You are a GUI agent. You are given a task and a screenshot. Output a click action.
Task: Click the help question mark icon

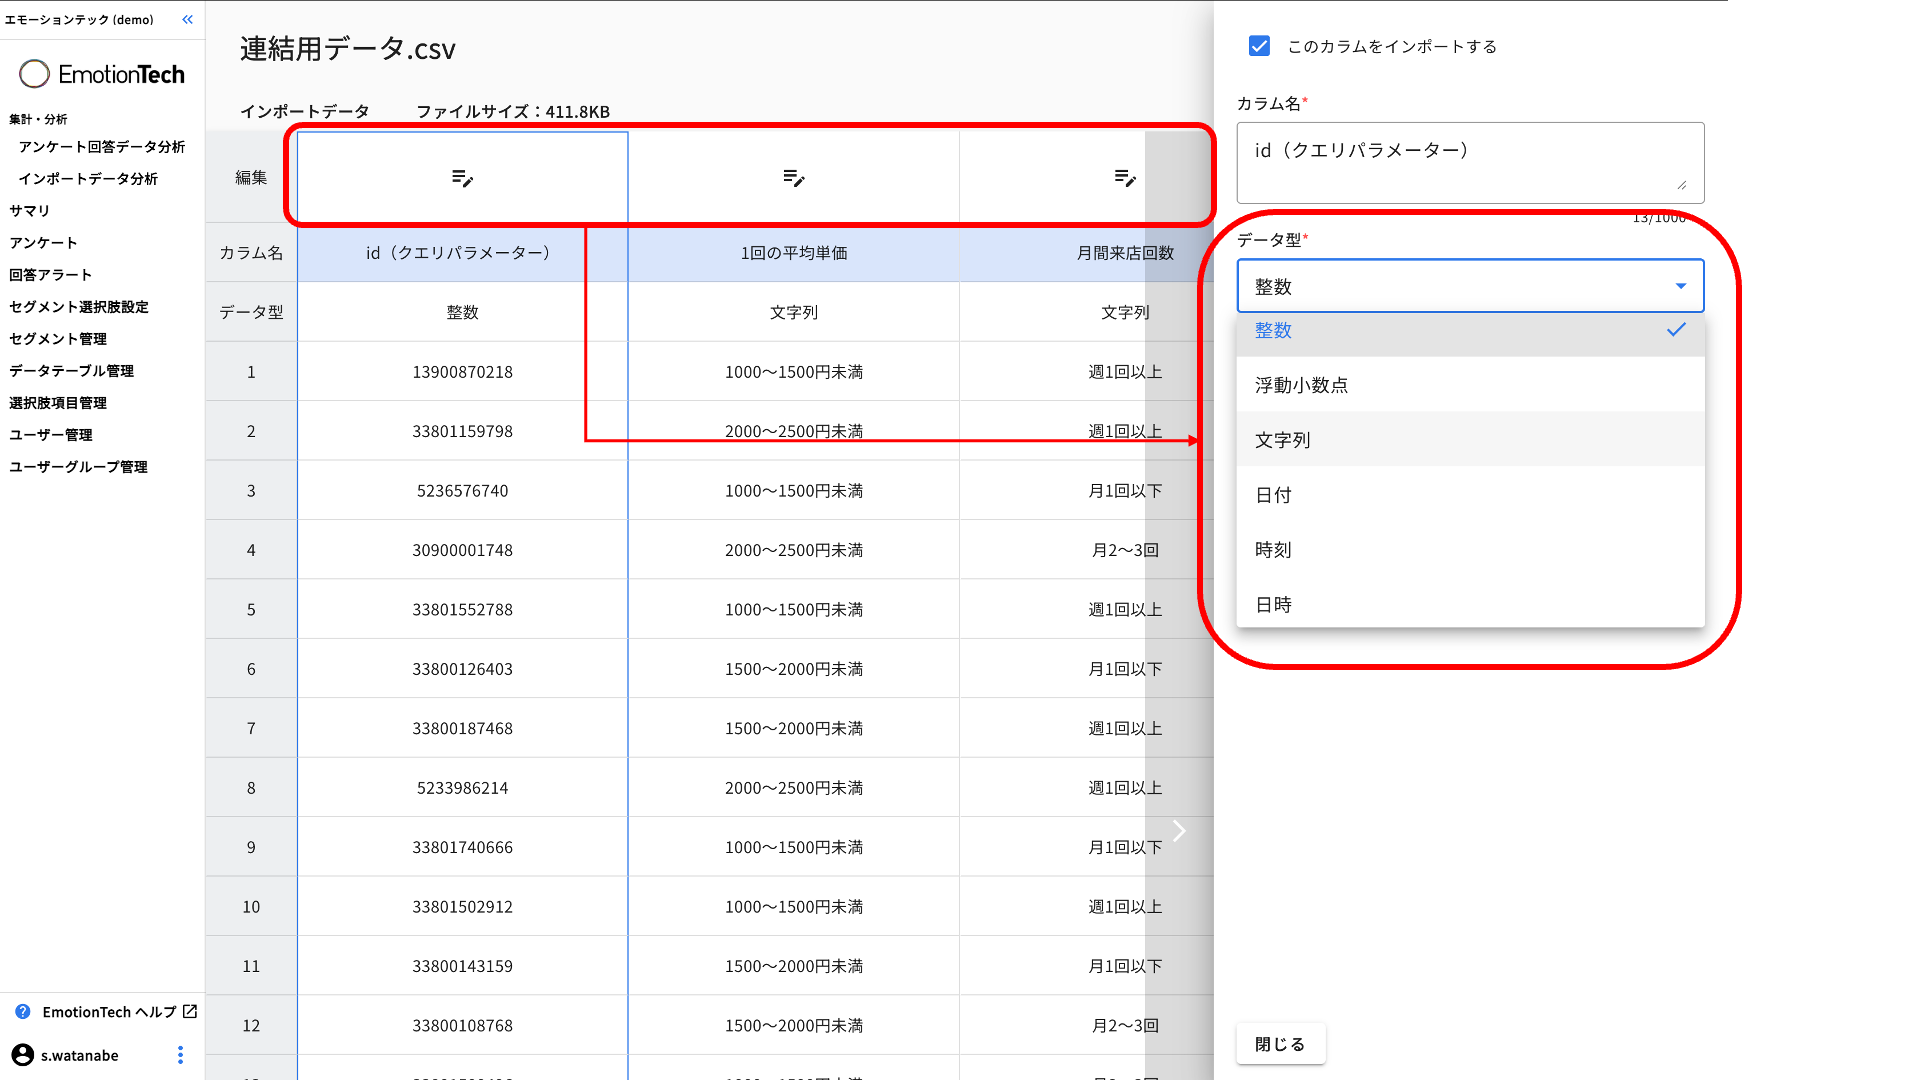[23, 1012]
